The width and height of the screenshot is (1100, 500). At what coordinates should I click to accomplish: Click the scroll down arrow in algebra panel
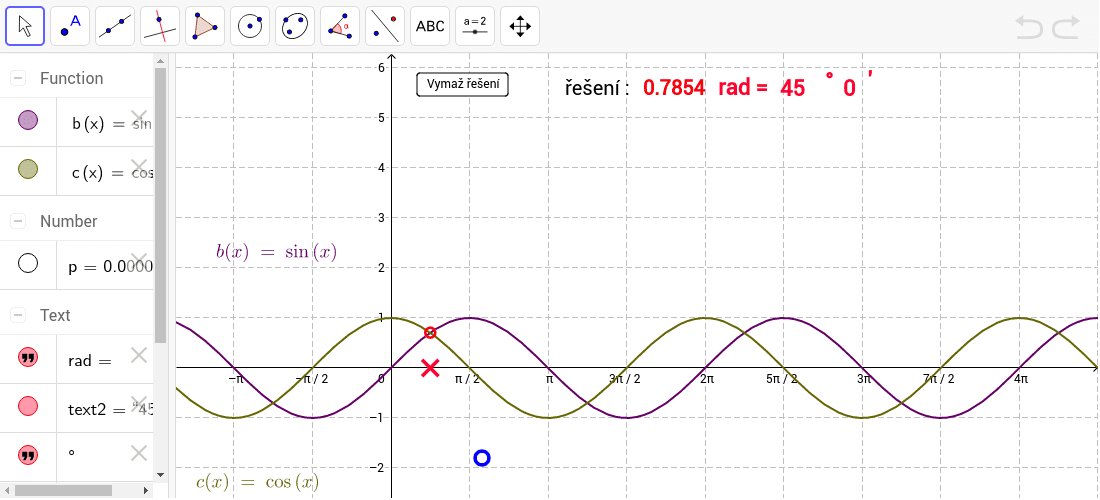pos(161,475)
